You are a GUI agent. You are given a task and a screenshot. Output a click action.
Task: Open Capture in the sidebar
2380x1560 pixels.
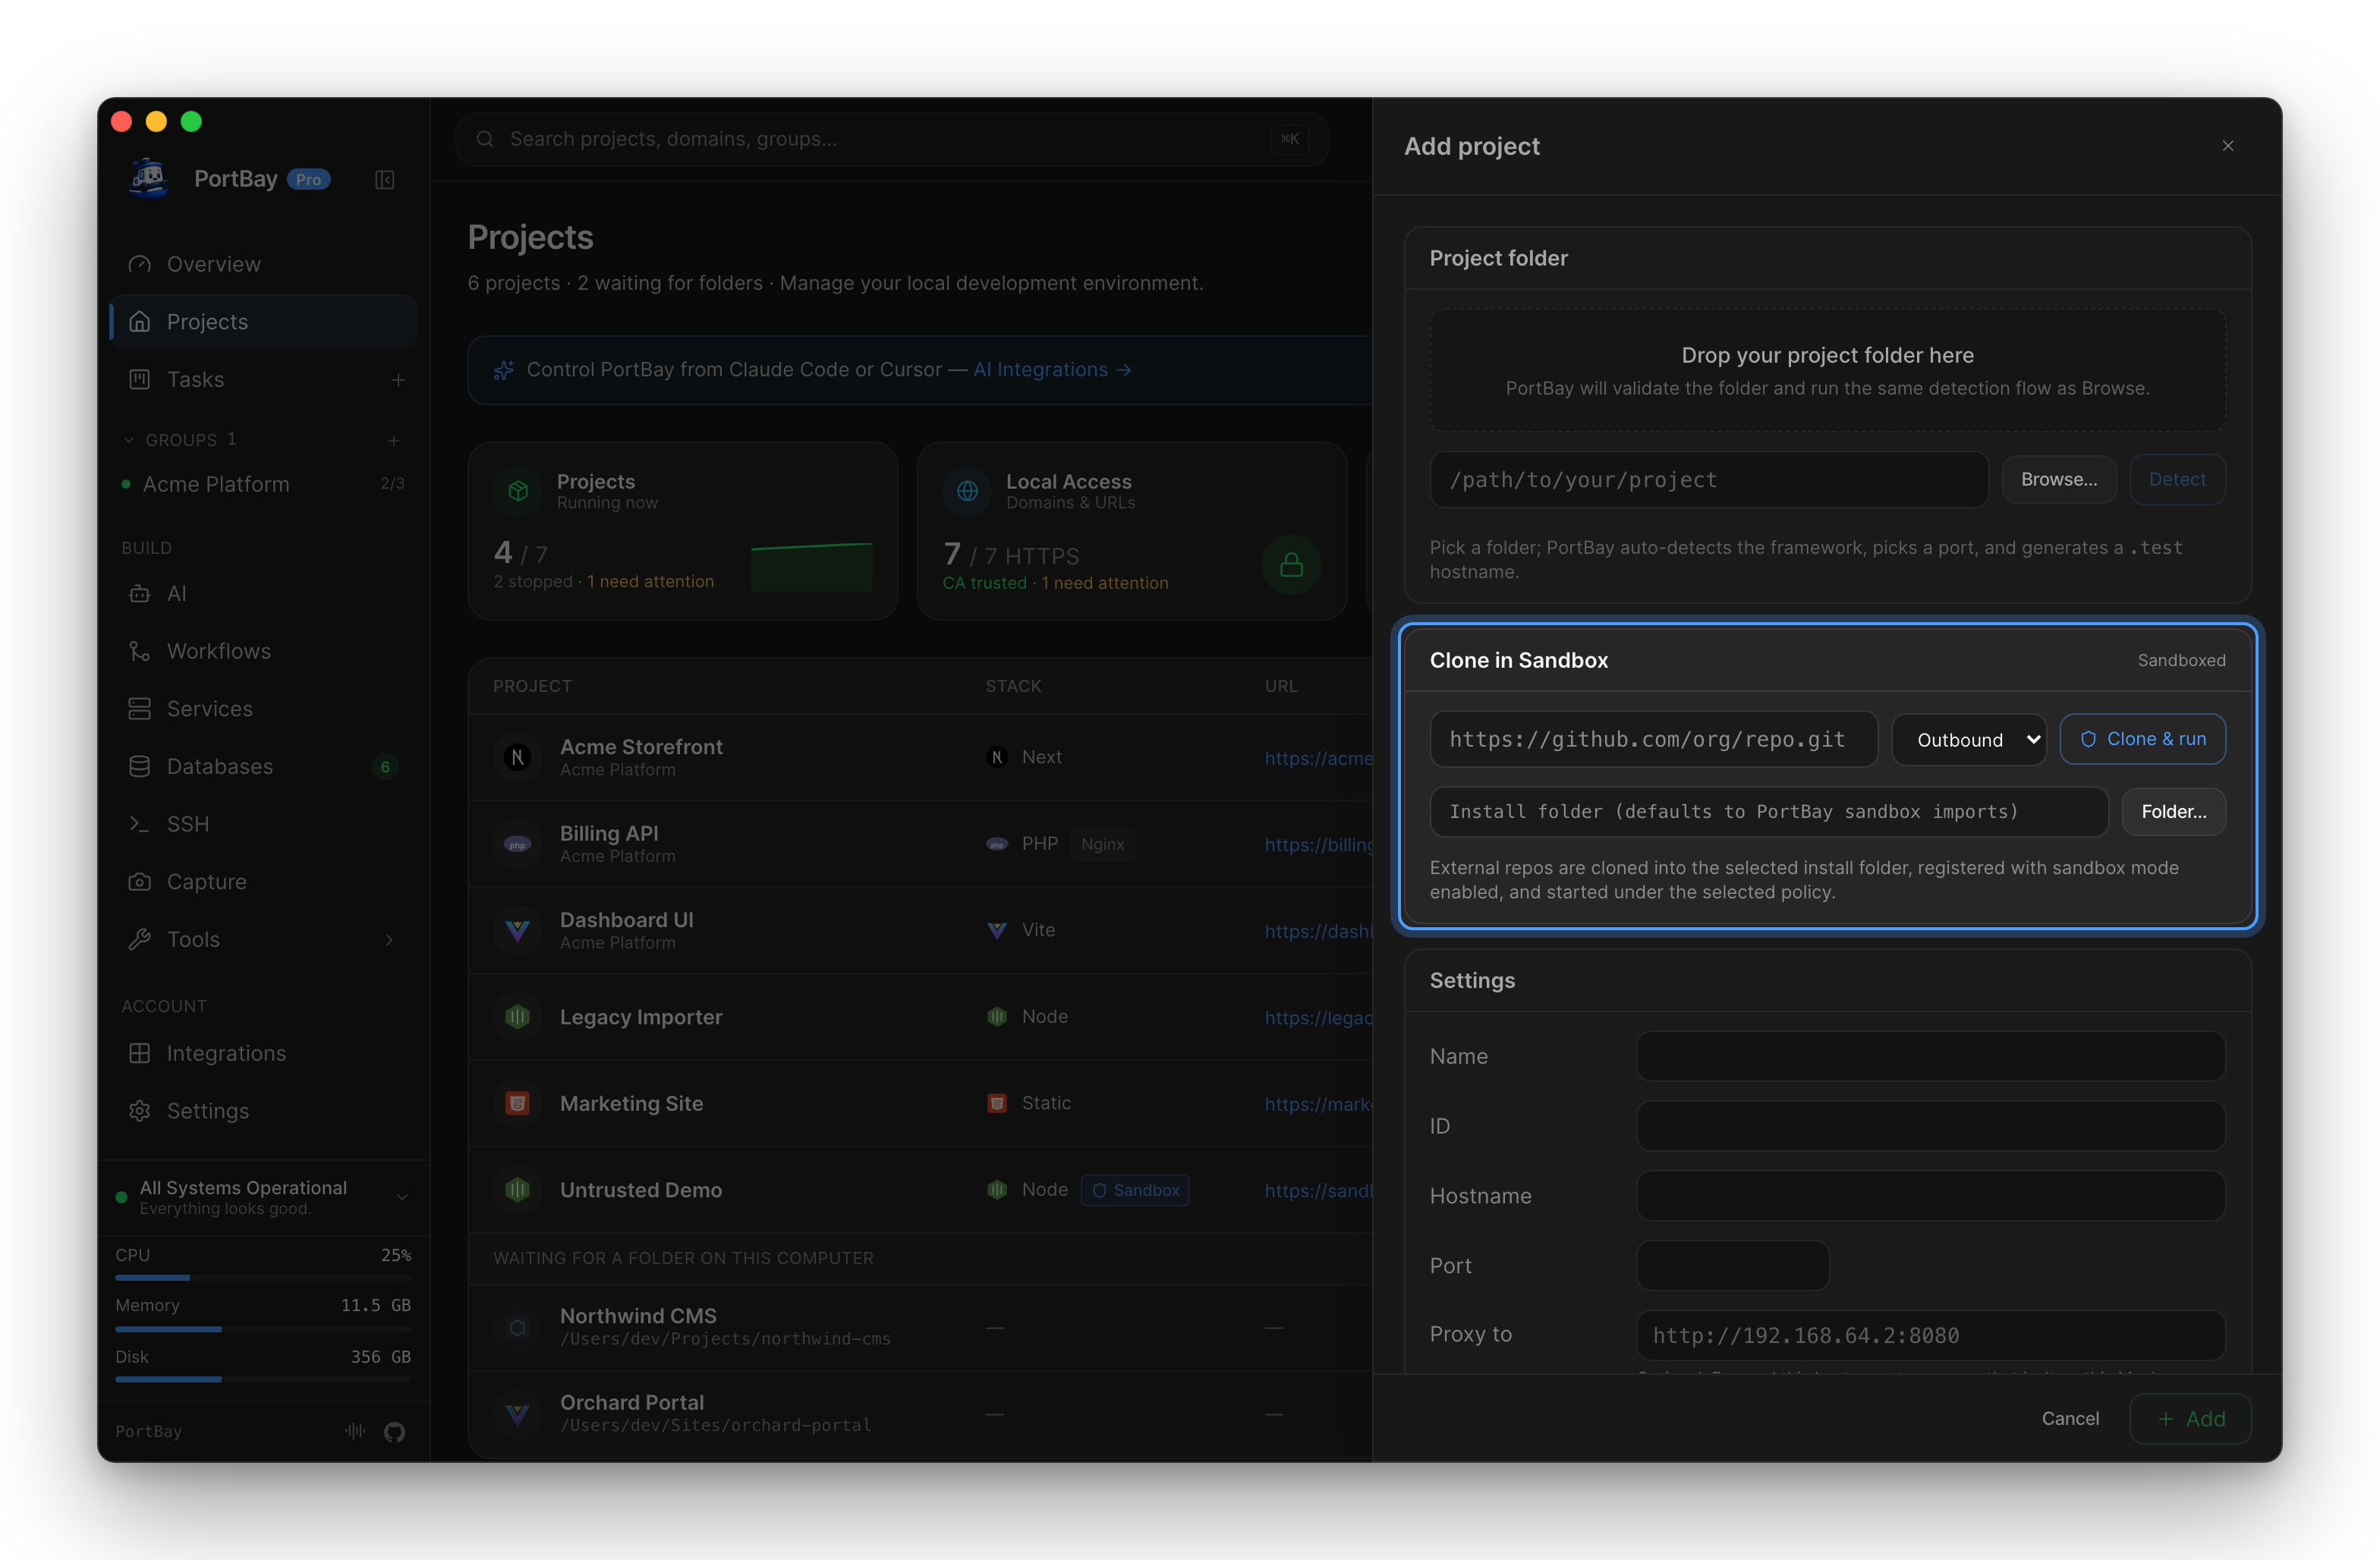tap(263, 882)
